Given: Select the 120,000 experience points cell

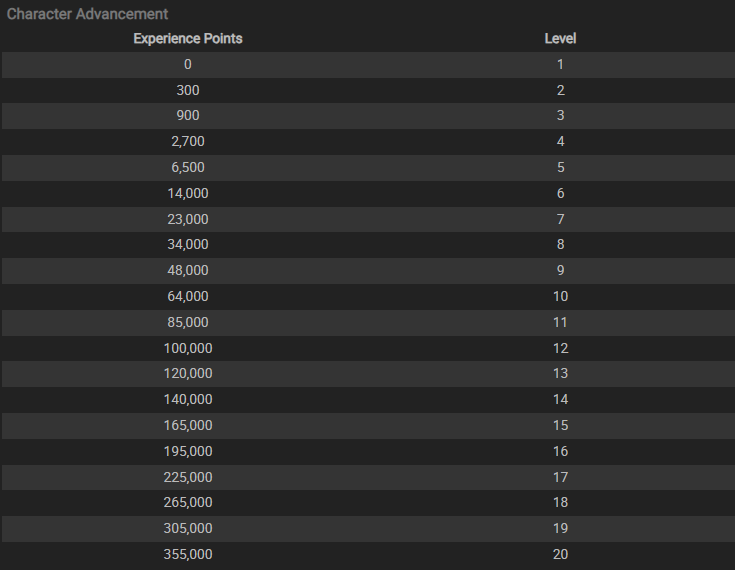Looking at the screenshot, I should coord(188,374).
